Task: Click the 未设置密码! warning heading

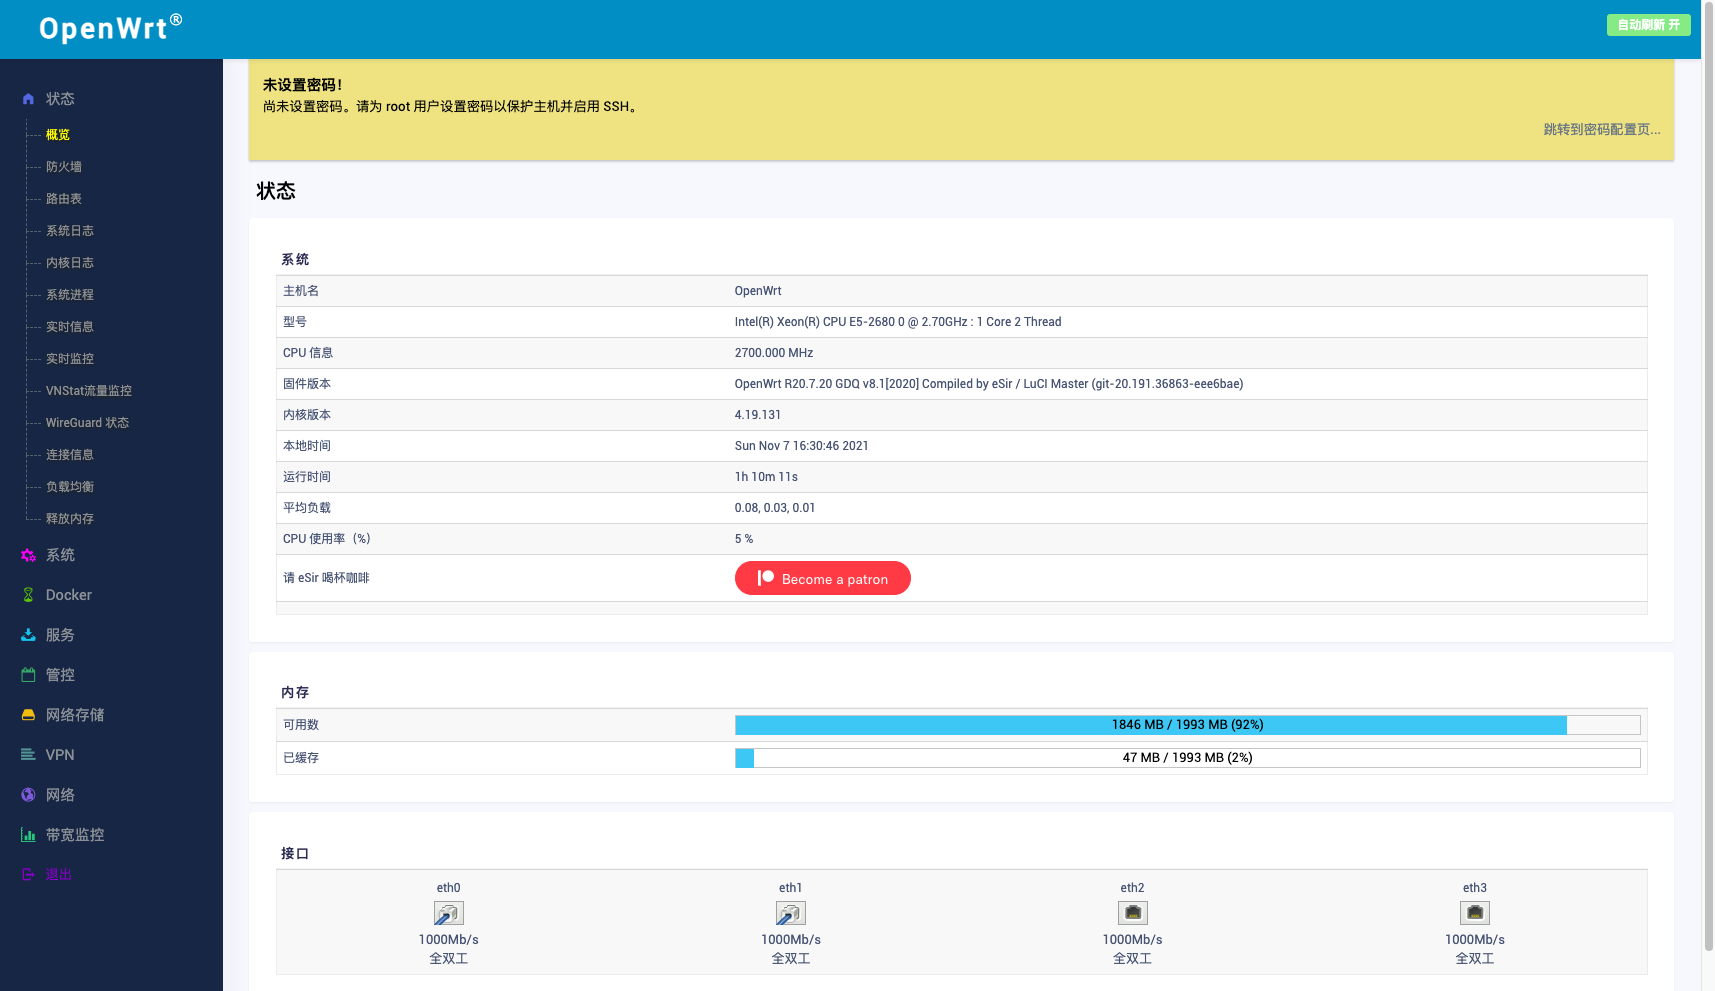Action: (302, 85)
